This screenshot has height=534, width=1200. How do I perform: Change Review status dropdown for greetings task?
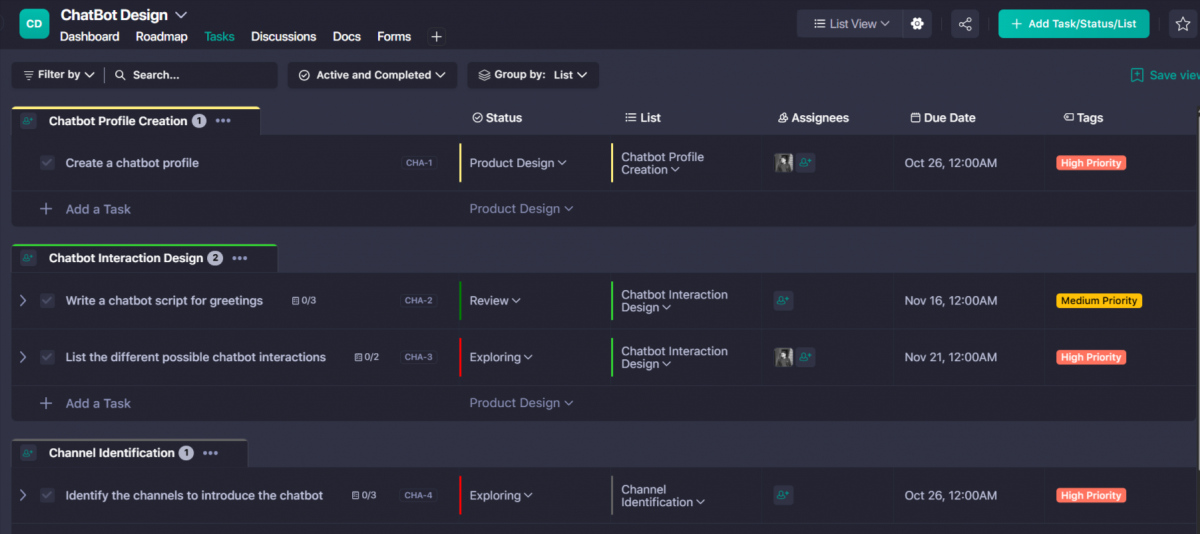click(x=495, y=301)
